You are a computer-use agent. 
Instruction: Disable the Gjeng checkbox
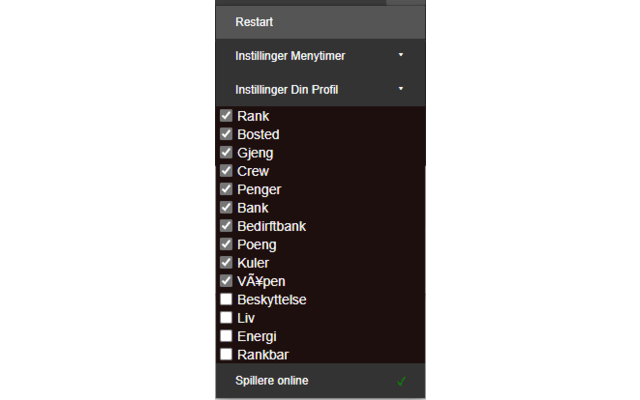tap(226, 153)
